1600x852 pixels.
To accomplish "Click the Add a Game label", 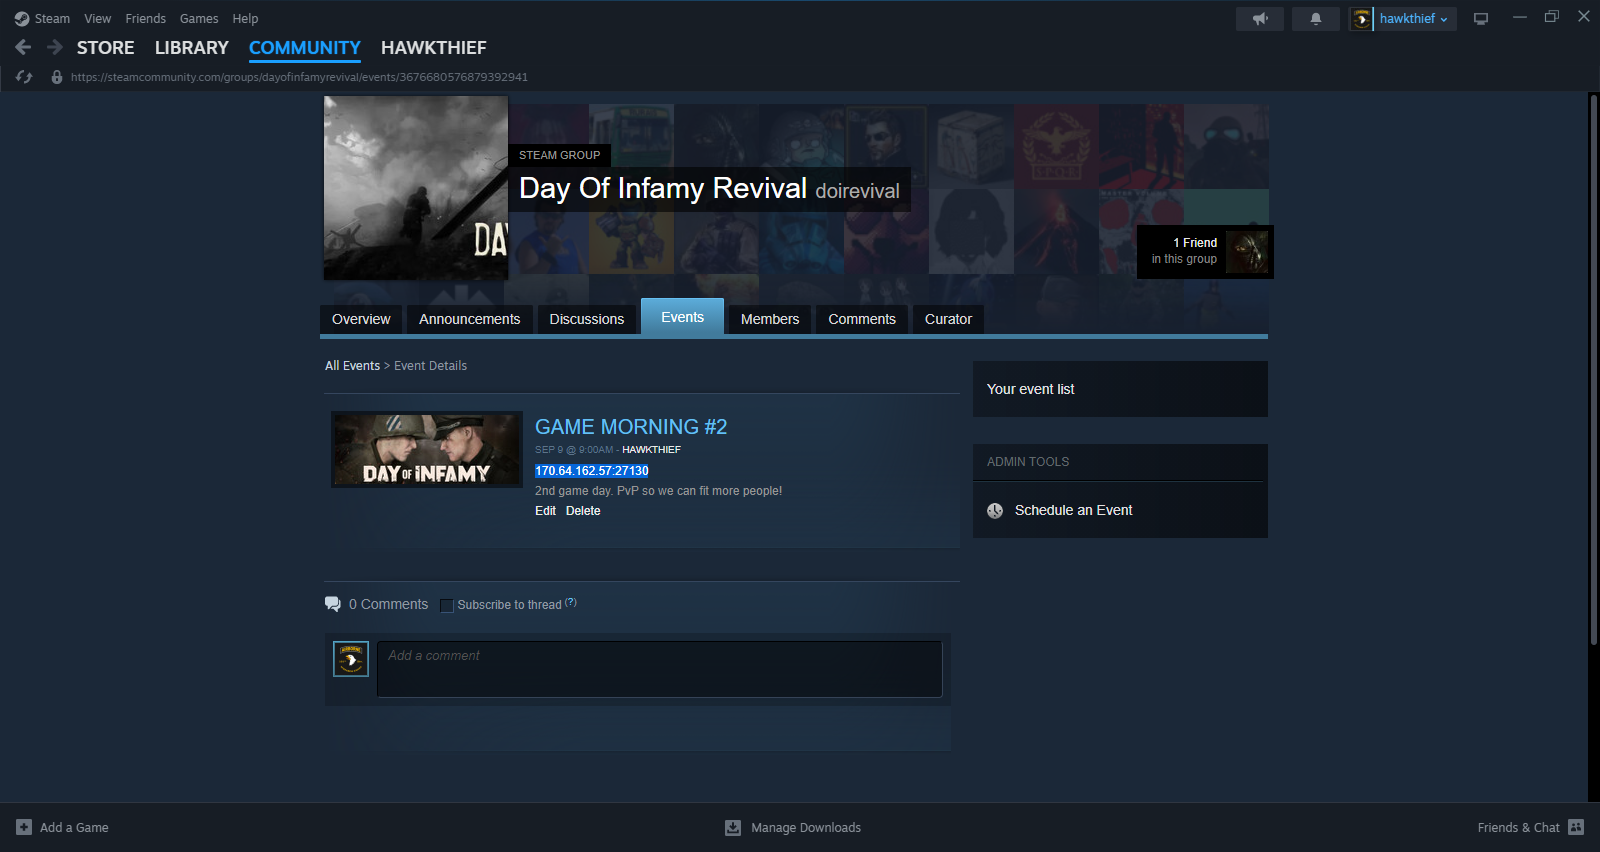I will tap(74, 827).
